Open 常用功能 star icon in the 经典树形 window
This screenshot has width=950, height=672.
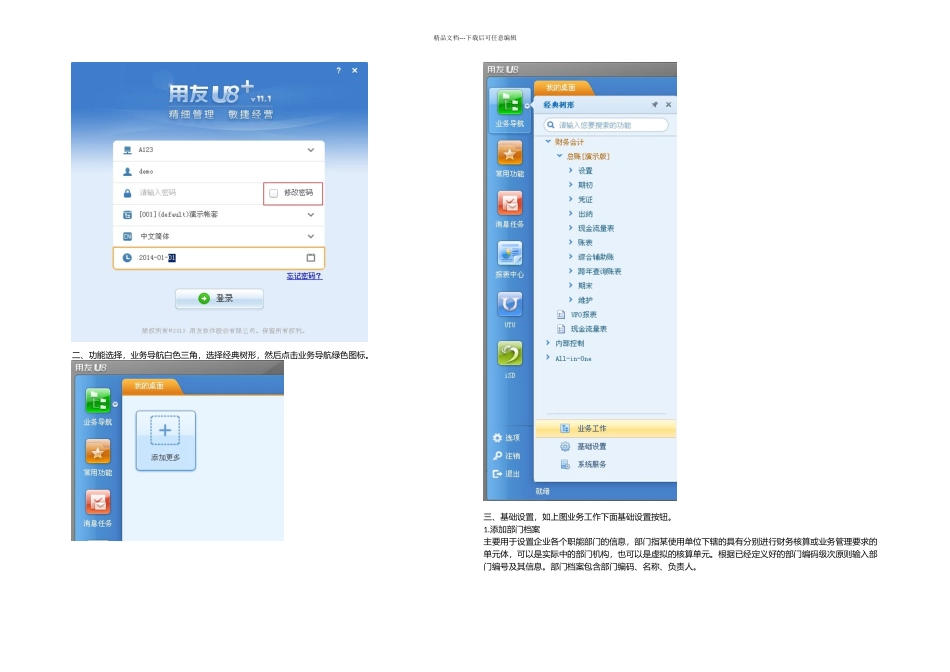(x=510, y=153)
